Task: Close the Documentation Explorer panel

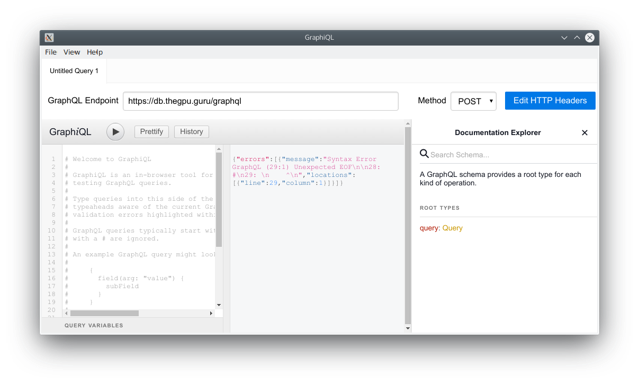Action: pyautogui.click(x=584, y=132)
